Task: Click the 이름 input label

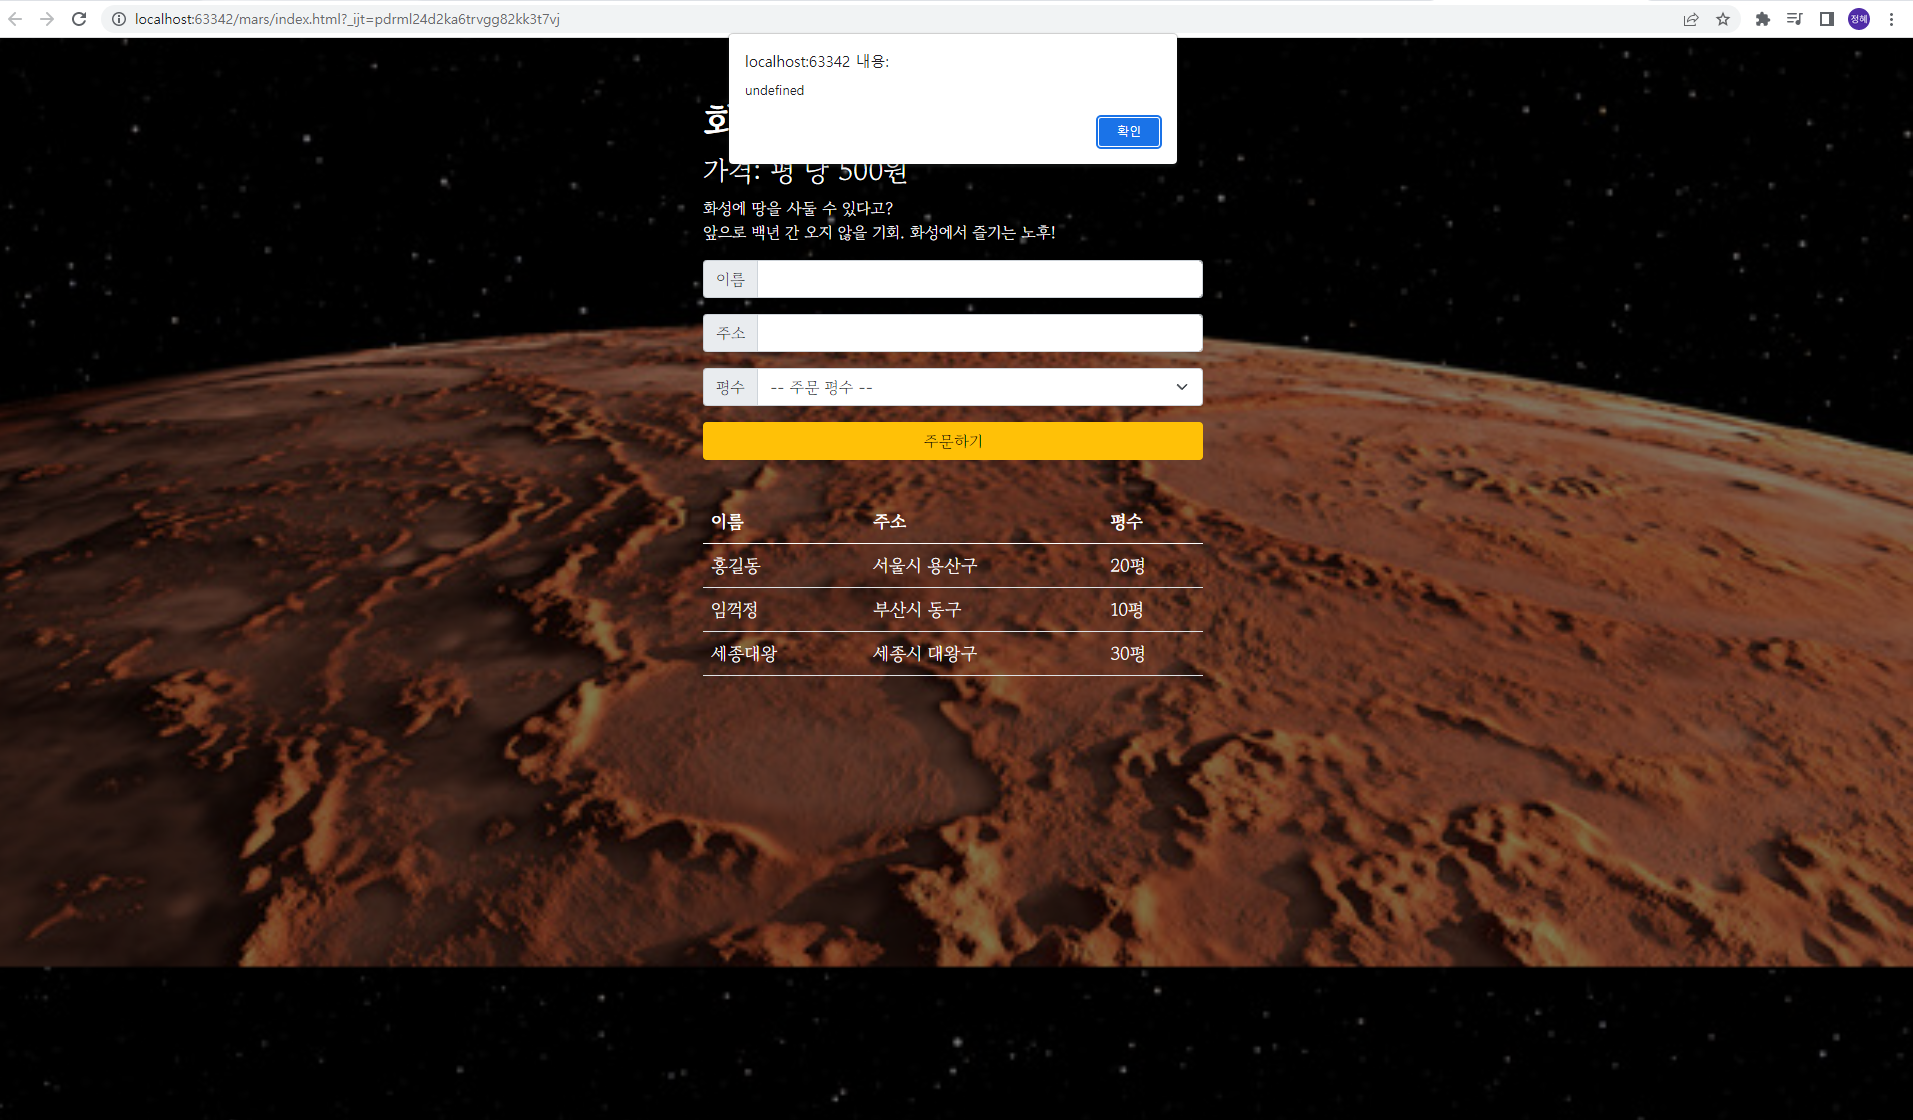Action: pyautogui.click(x=730, y=279)
